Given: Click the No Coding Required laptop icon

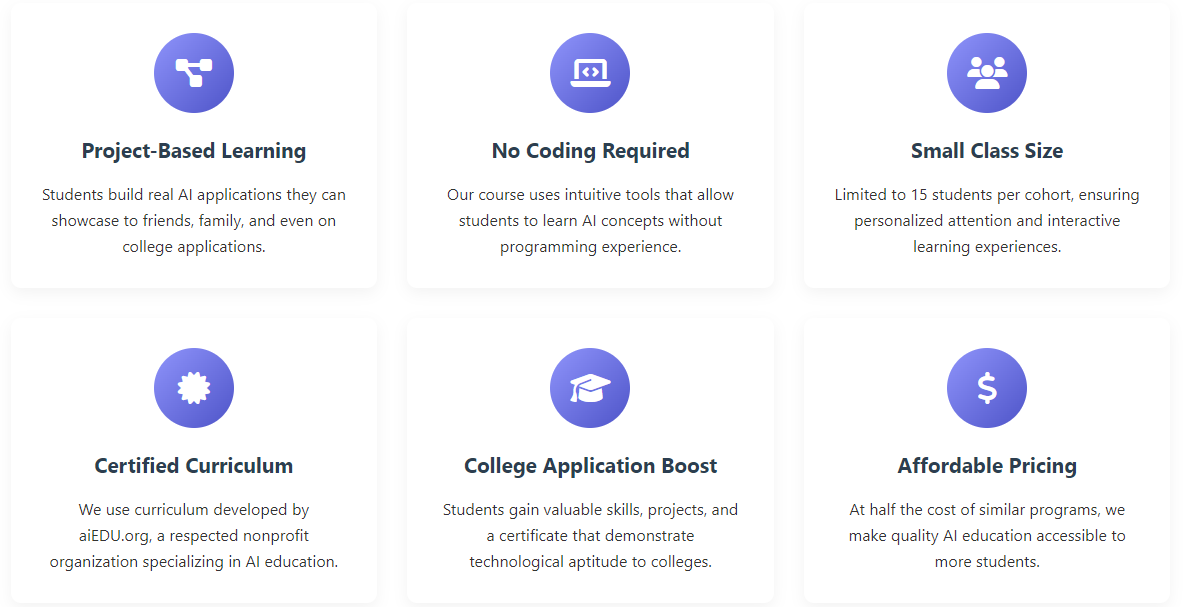Looking at the screenshot, I should (x=590, y=73).
